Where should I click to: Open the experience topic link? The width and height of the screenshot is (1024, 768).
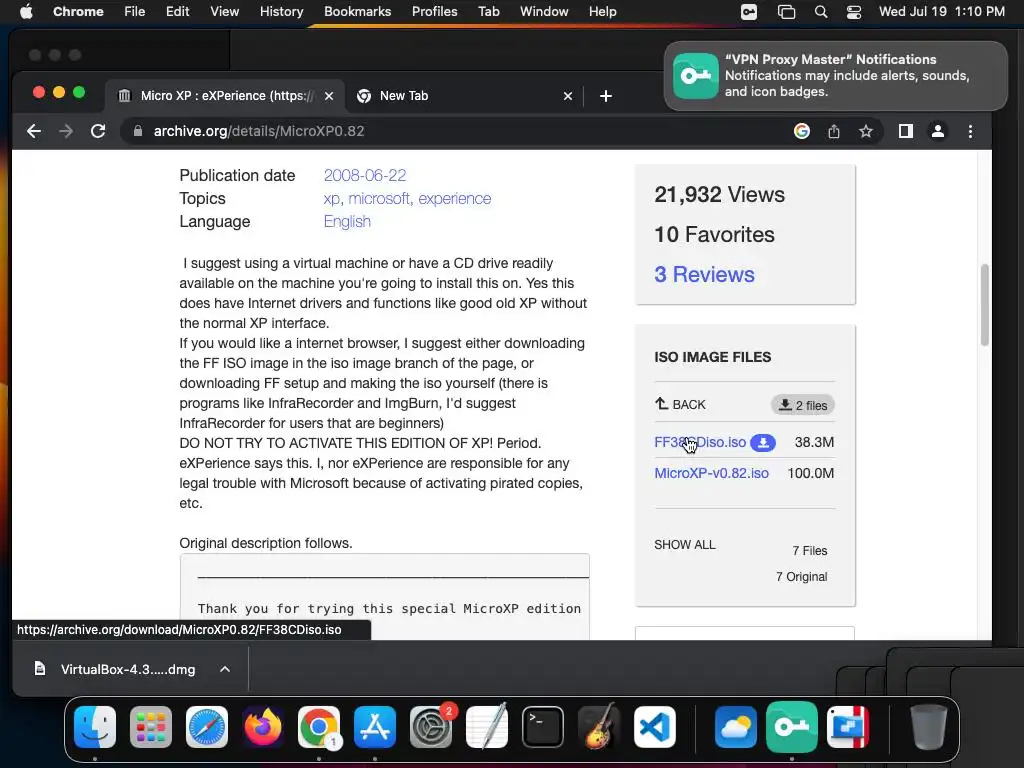(x=455, y=199)
